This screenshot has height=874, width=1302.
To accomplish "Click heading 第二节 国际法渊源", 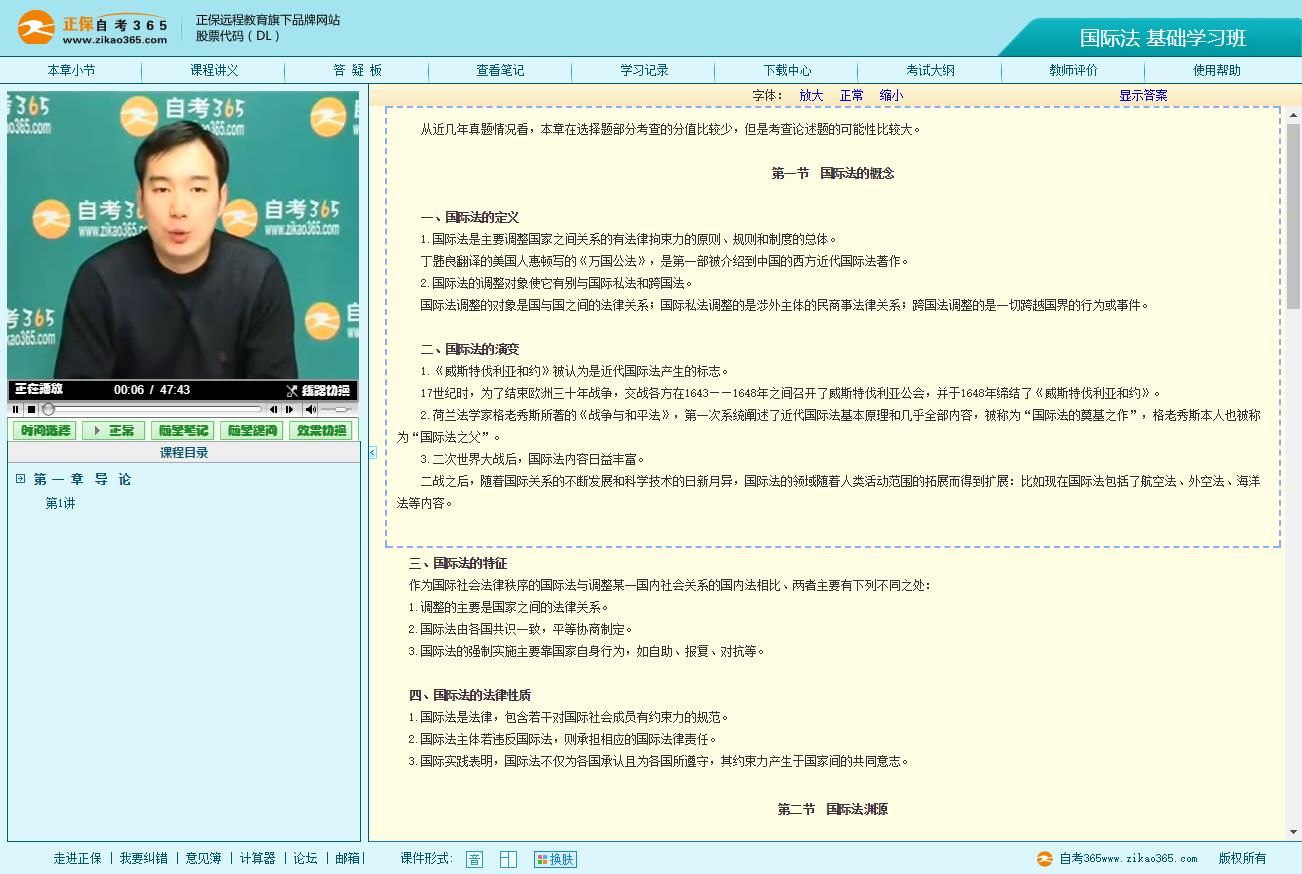I will (x=832, y=809).
